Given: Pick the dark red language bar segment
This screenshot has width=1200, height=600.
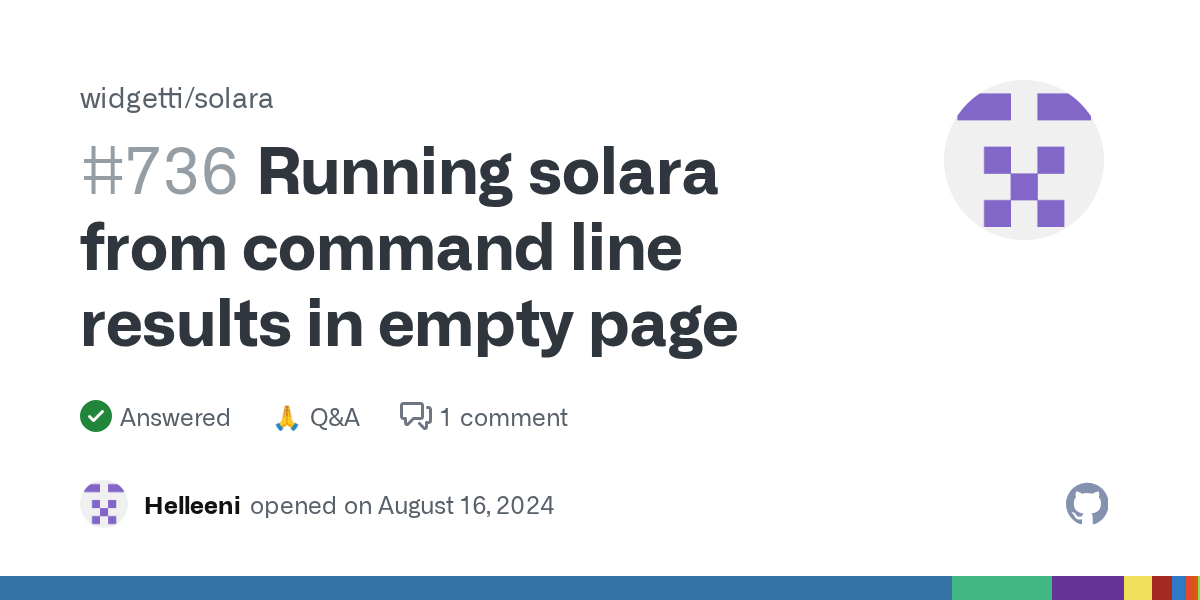Looking at the screenshot, I should (x=1161, y=588).
